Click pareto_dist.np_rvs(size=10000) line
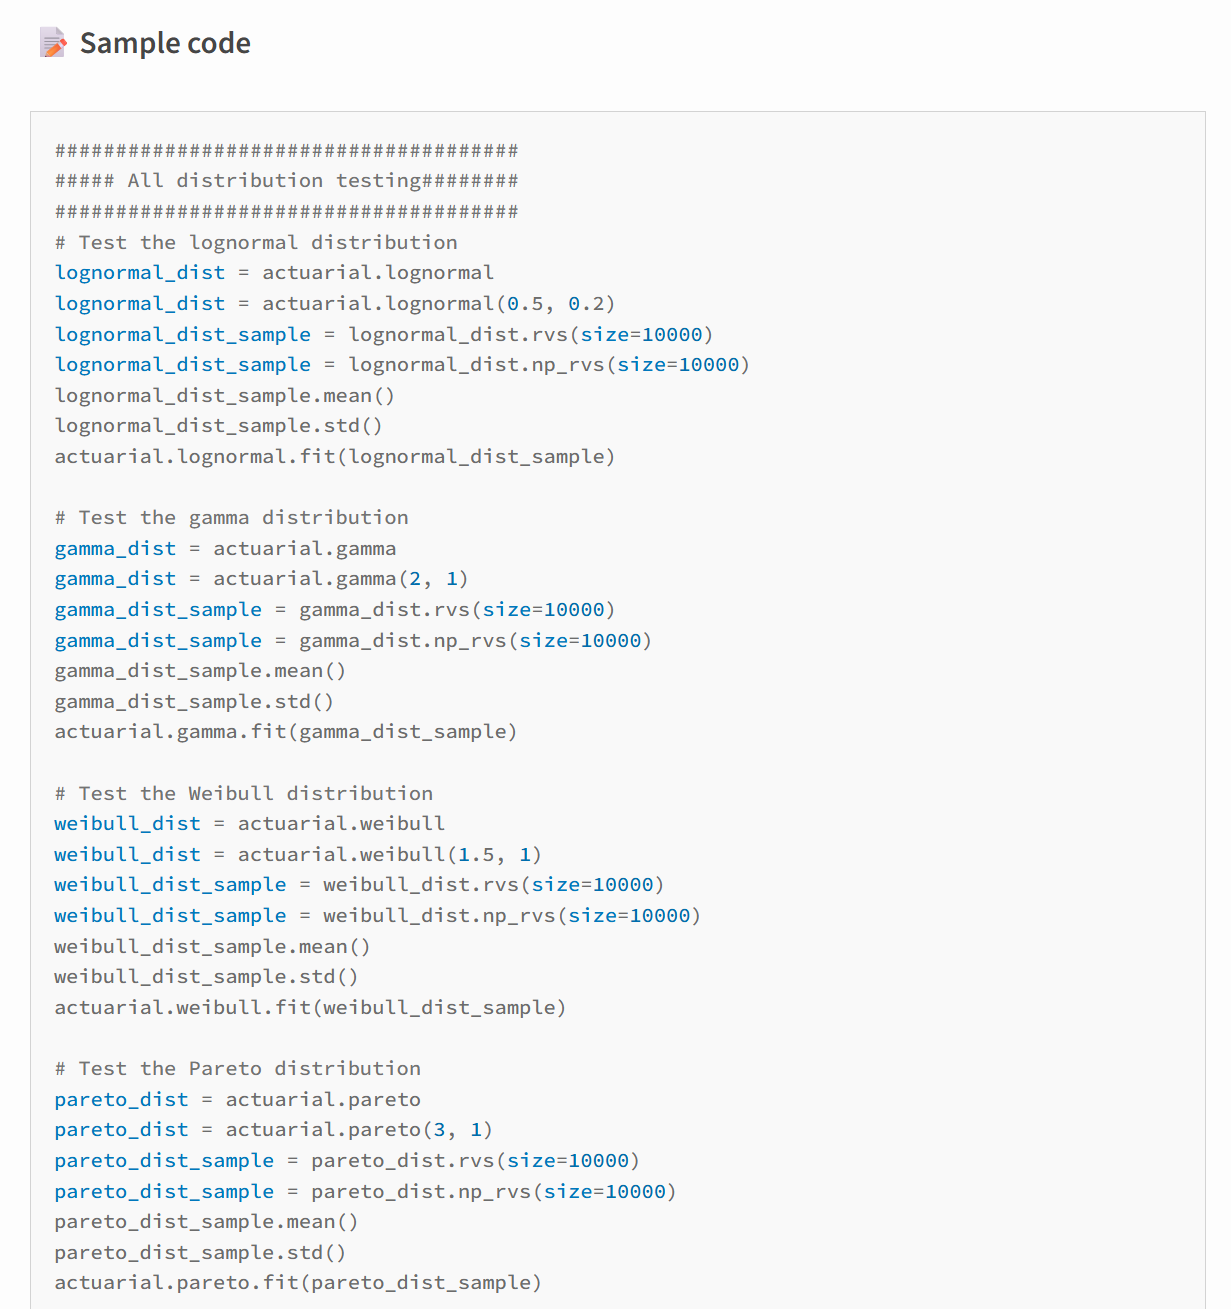This screenshot has height=1309, width=1231. (366, 1192)
